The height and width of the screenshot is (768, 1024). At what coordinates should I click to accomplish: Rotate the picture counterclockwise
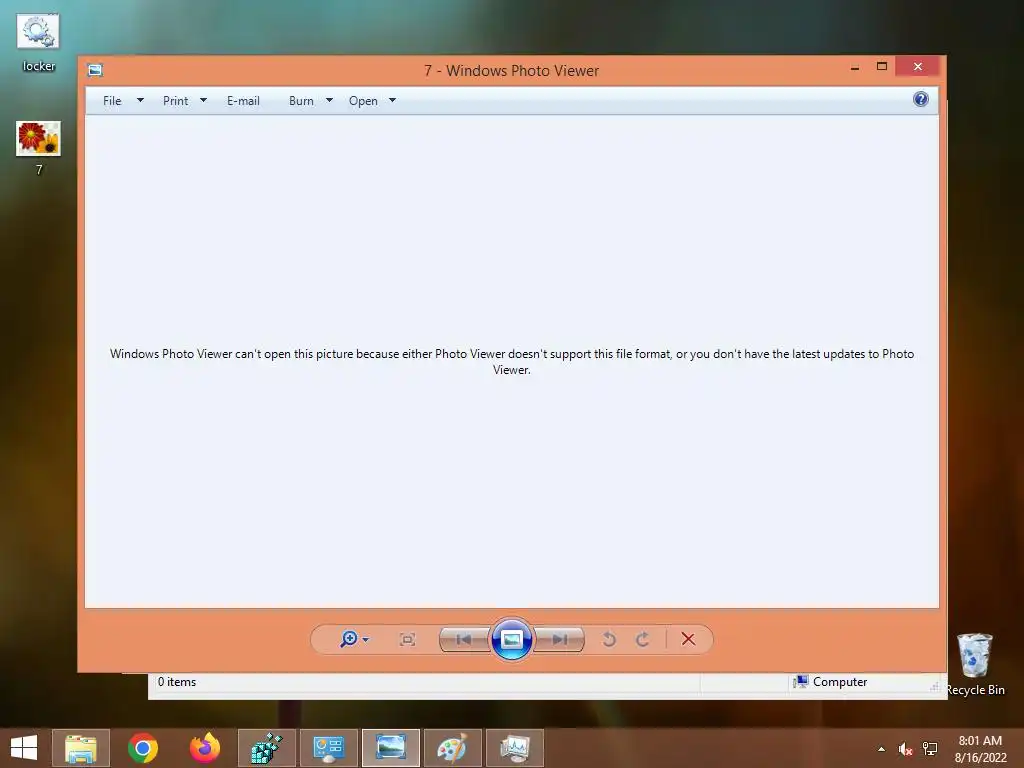click(x=609, y=639)
